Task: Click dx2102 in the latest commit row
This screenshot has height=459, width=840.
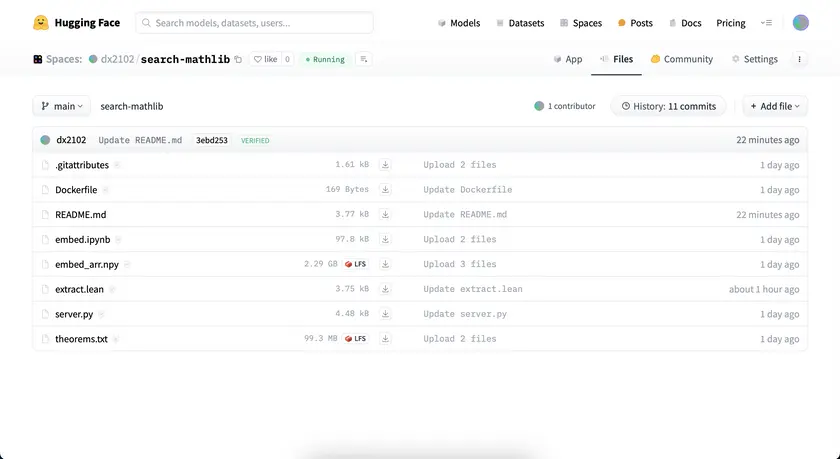Action: pyautogui.click(x=71, y=140)
